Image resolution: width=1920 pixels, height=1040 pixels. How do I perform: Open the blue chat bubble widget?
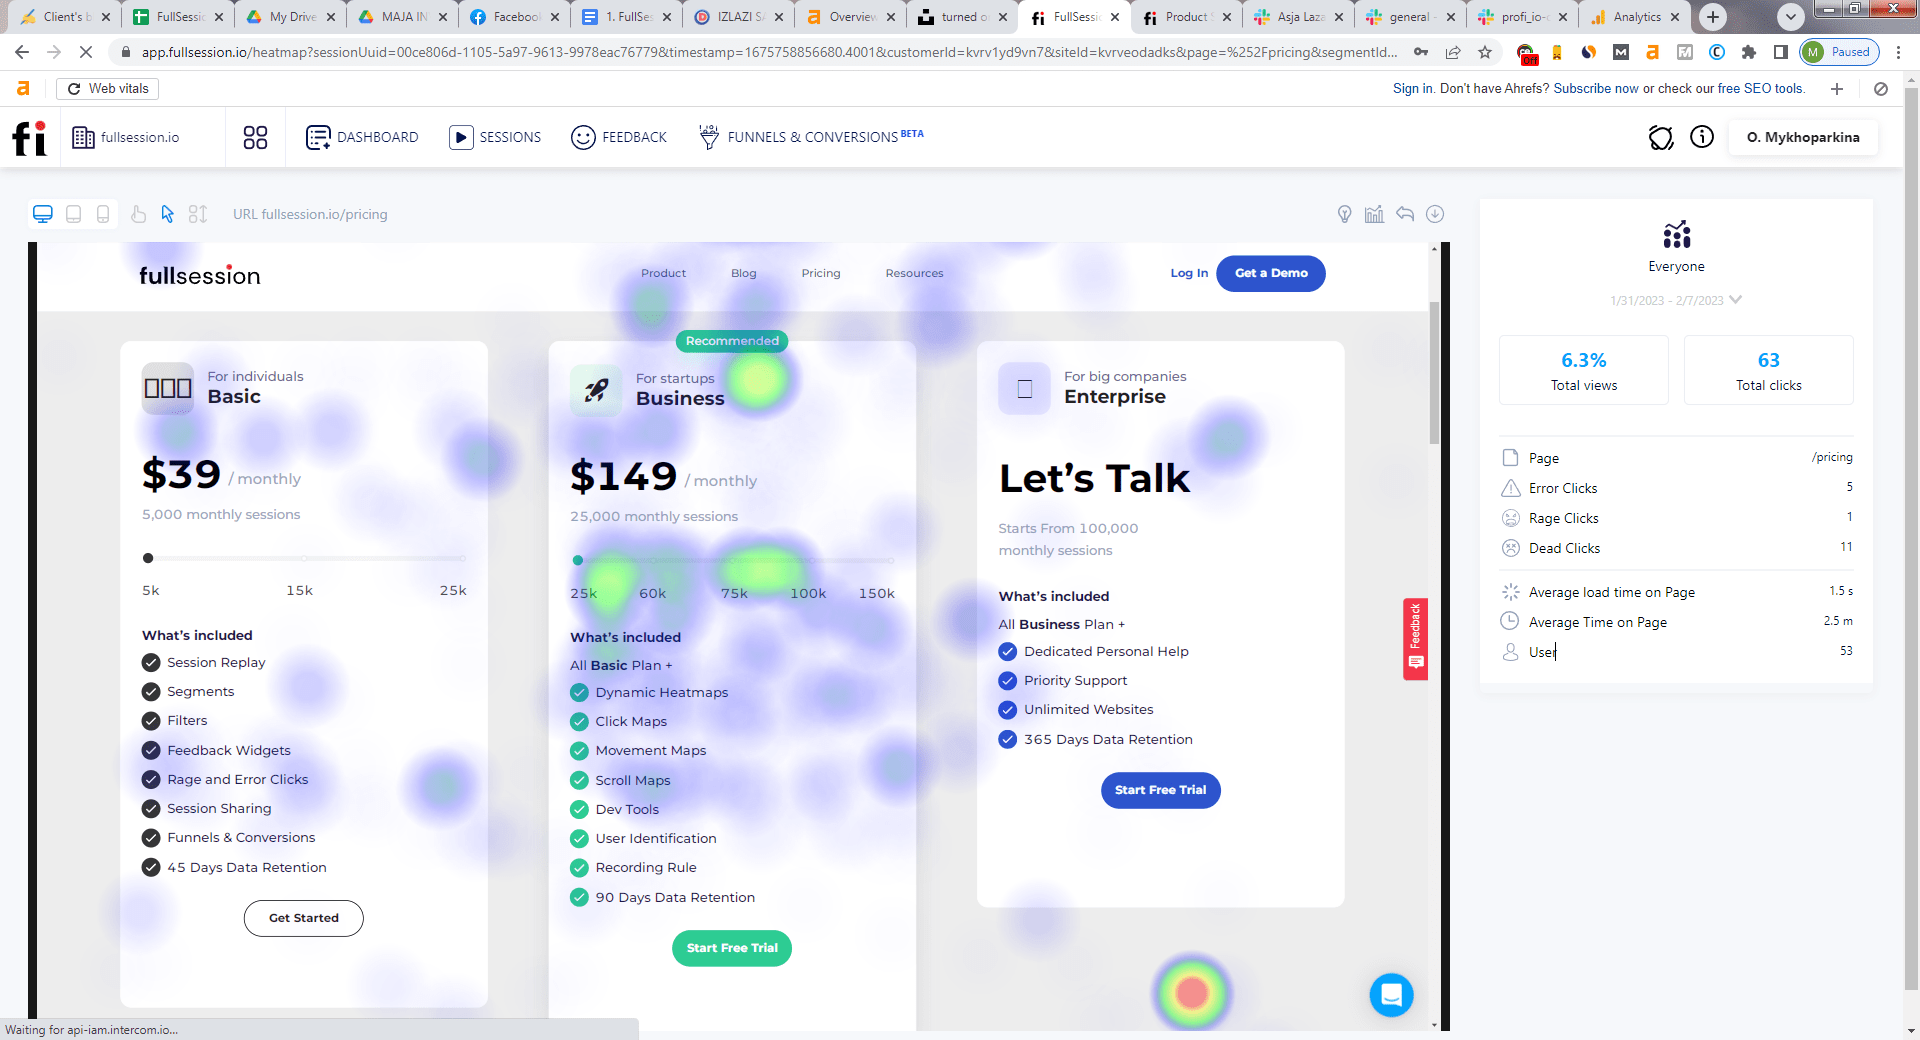tap(1391, 995)
